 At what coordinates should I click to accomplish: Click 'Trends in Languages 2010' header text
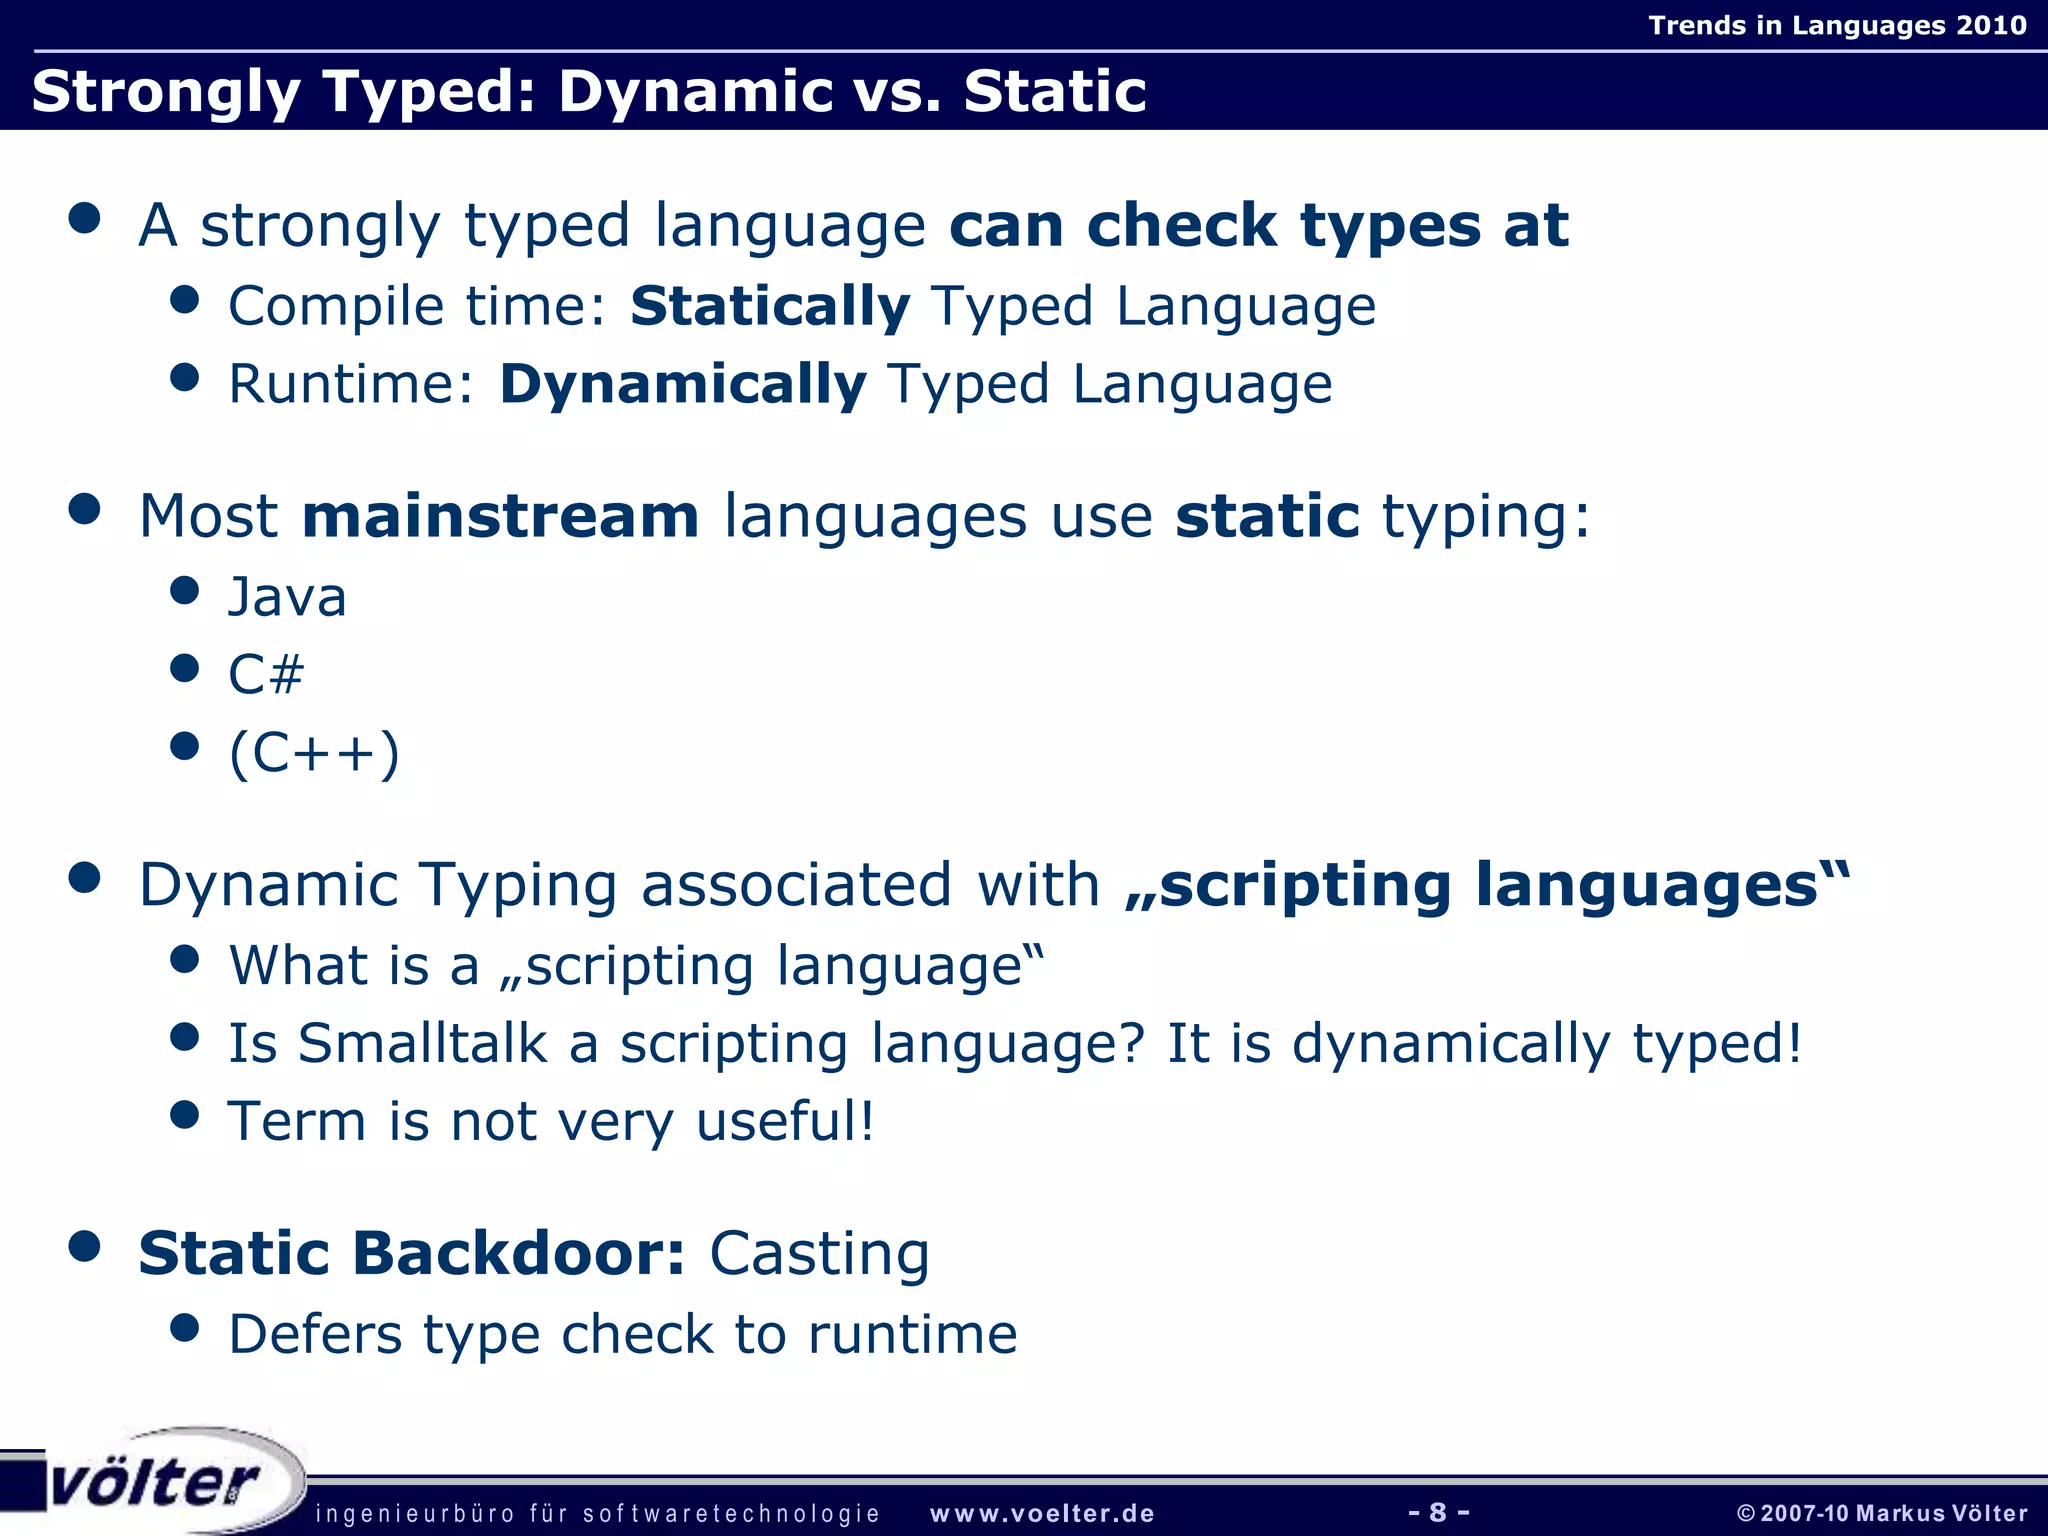pyautogui.click(x=1837, y=25)
